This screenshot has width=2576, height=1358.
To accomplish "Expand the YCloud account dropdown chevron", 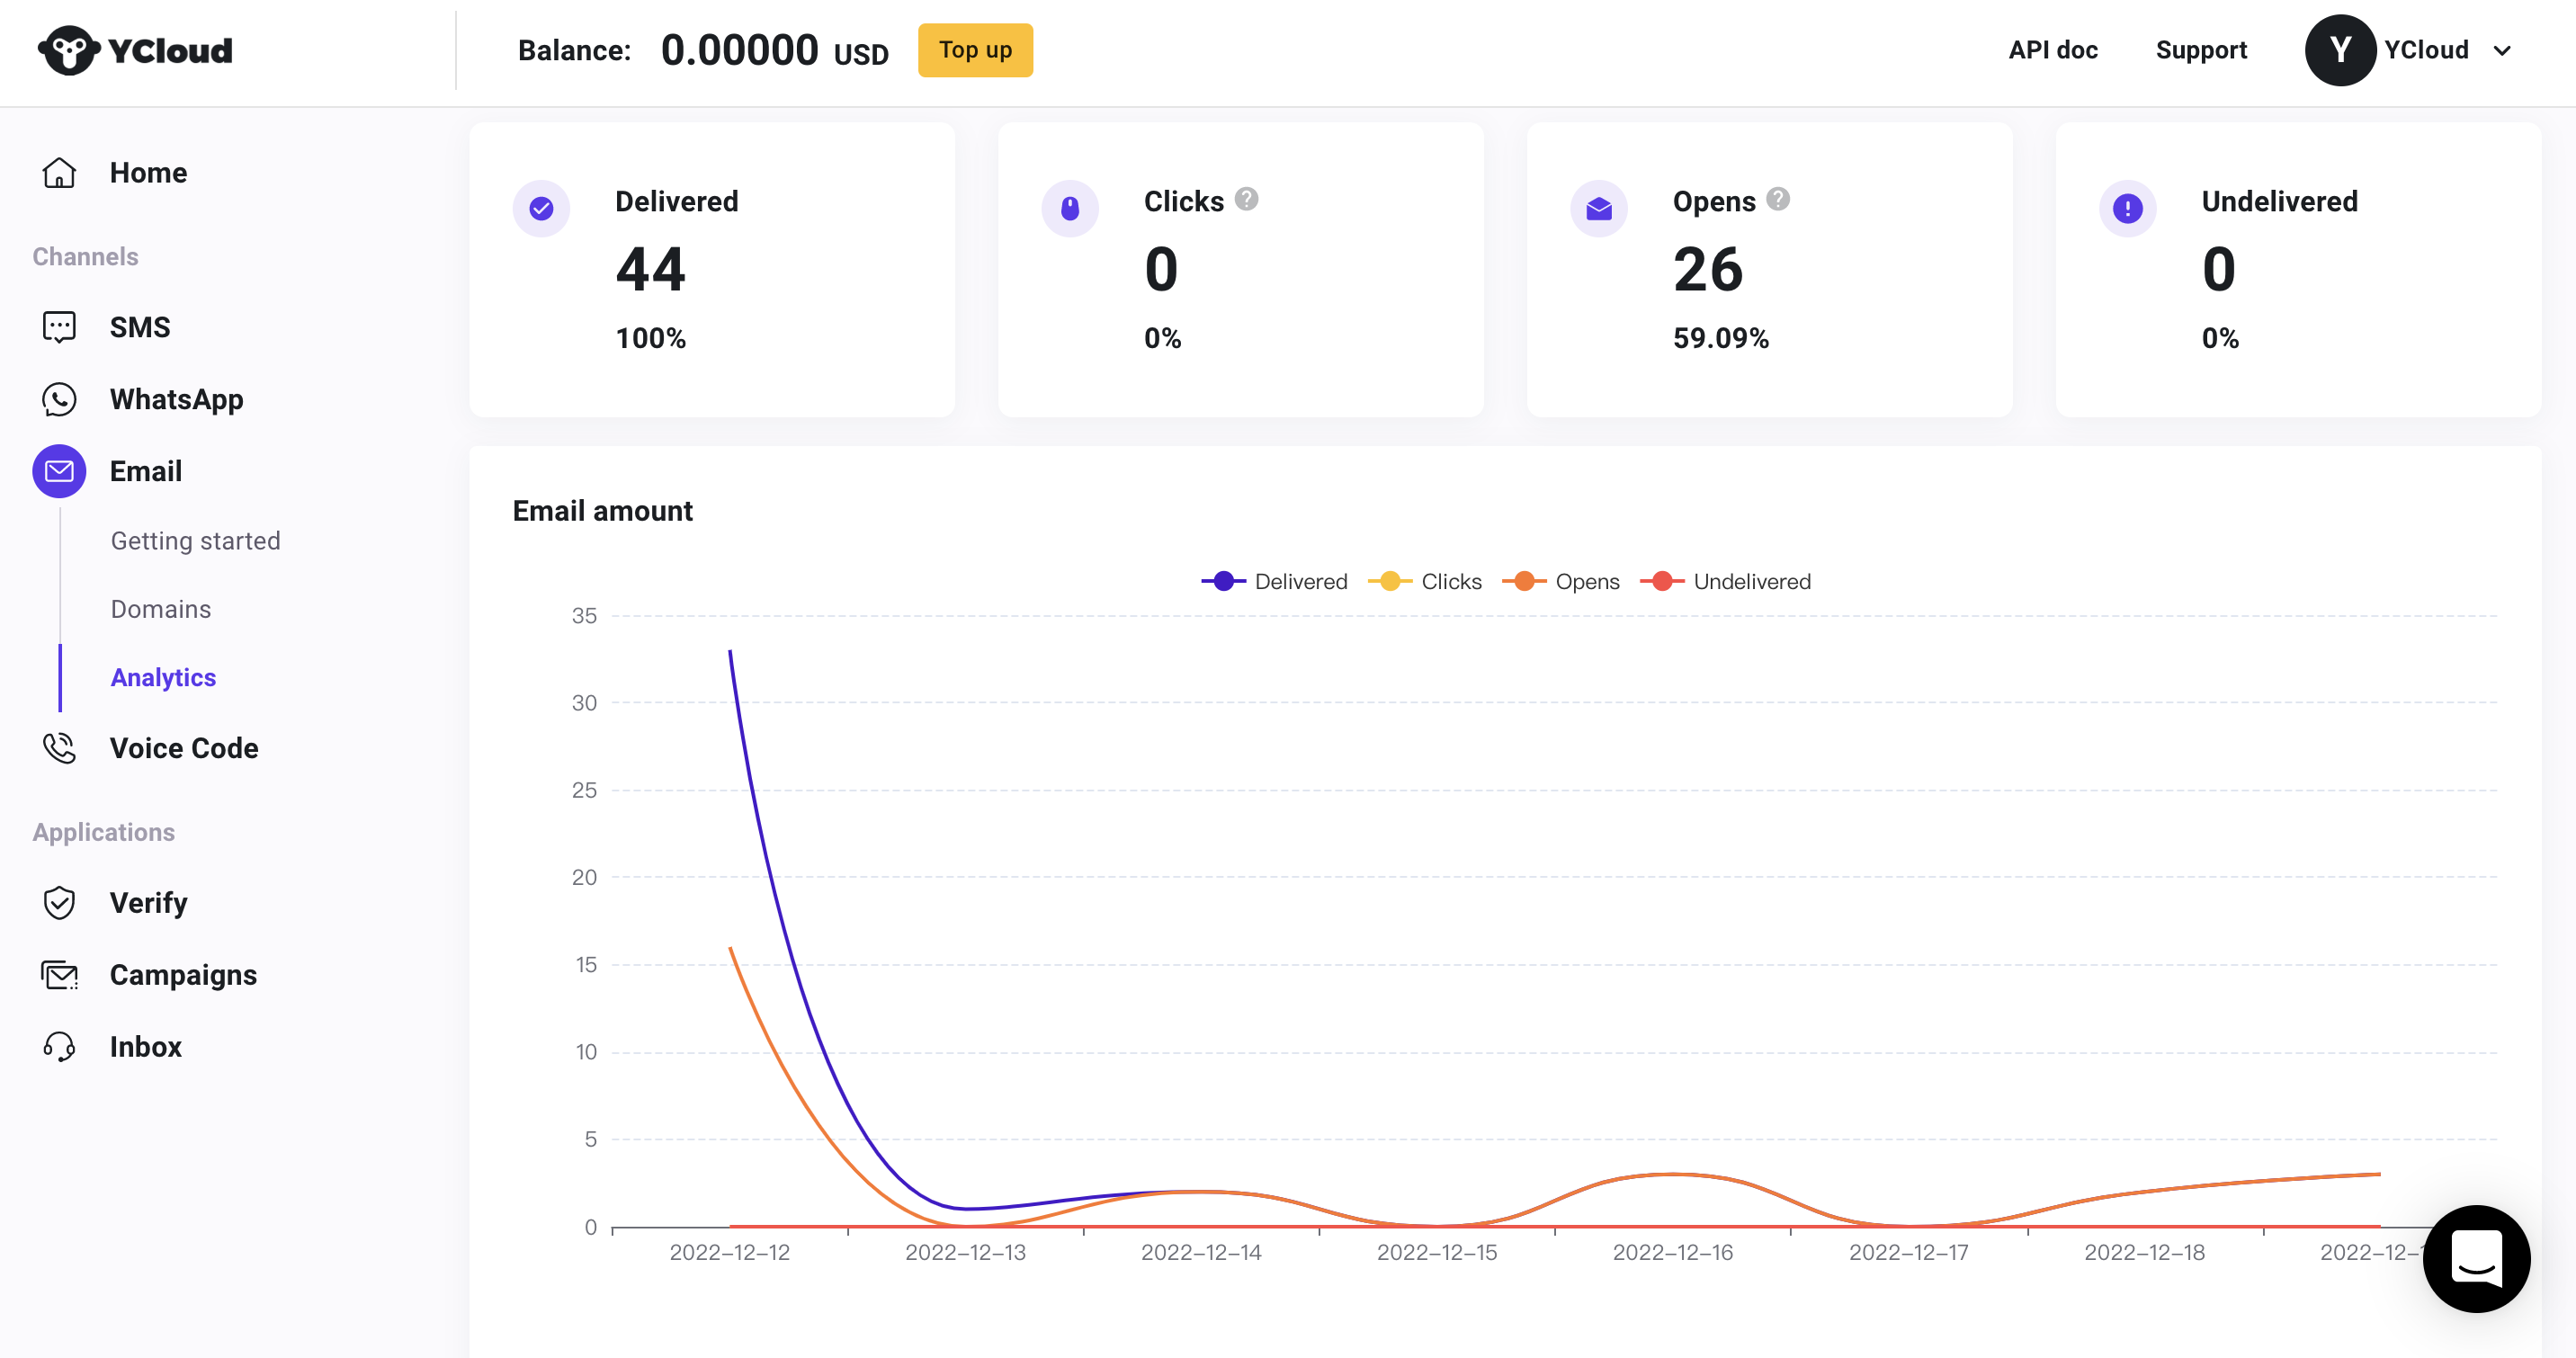I will point(2502,50).
